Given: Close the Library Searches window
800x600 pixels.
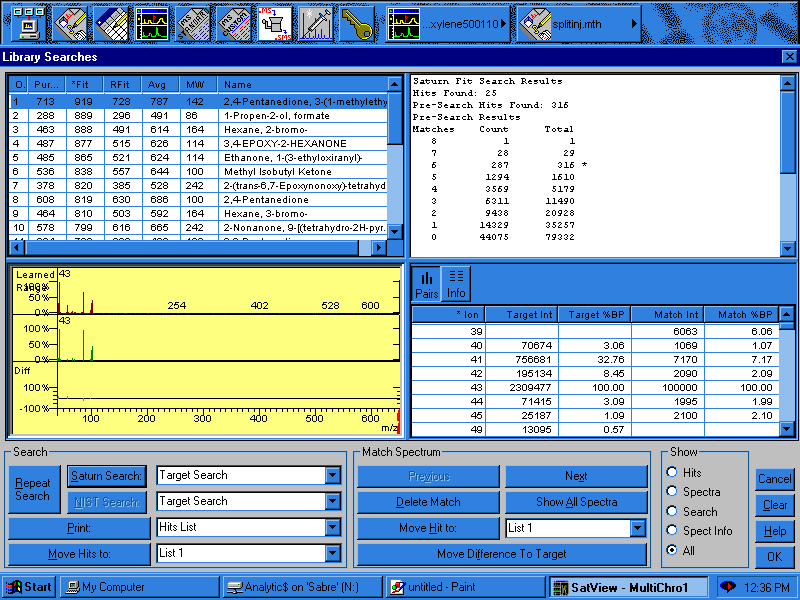Looking at the screenshot, I should click(789, 57).
